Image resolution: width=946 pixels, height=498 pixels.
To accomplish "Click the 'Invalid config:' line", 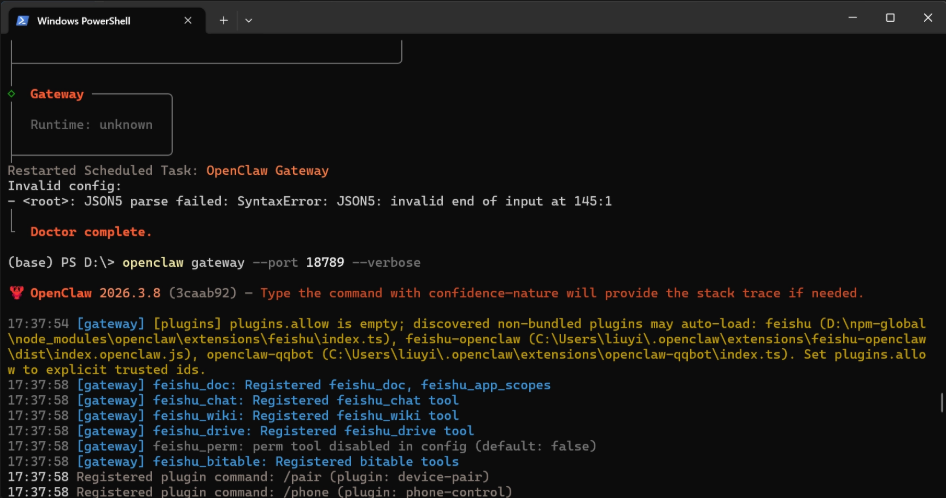I will click(x=65, y=186).
